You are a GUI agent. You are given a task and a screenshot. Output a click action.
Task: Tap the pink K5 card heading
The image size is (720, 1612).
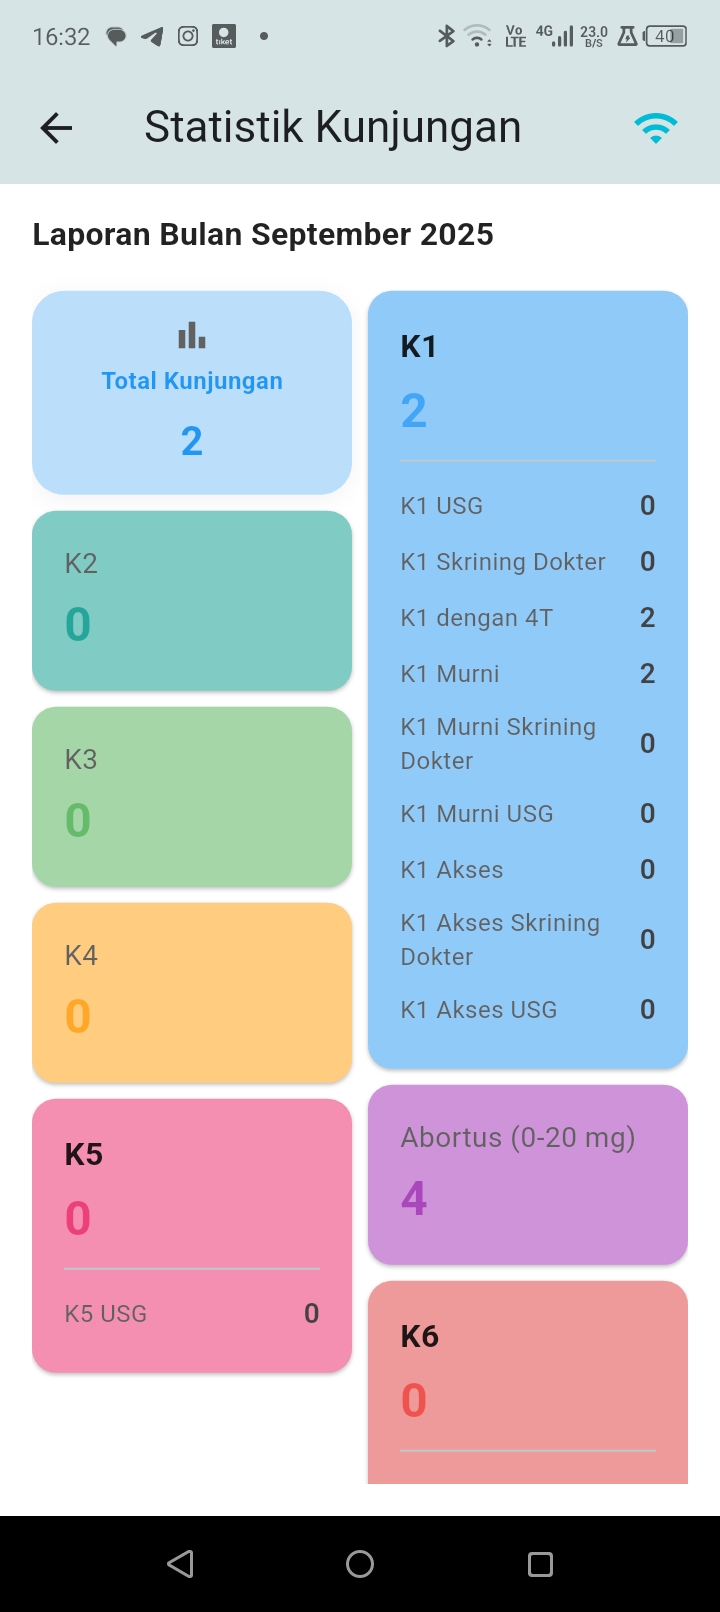85,1155
